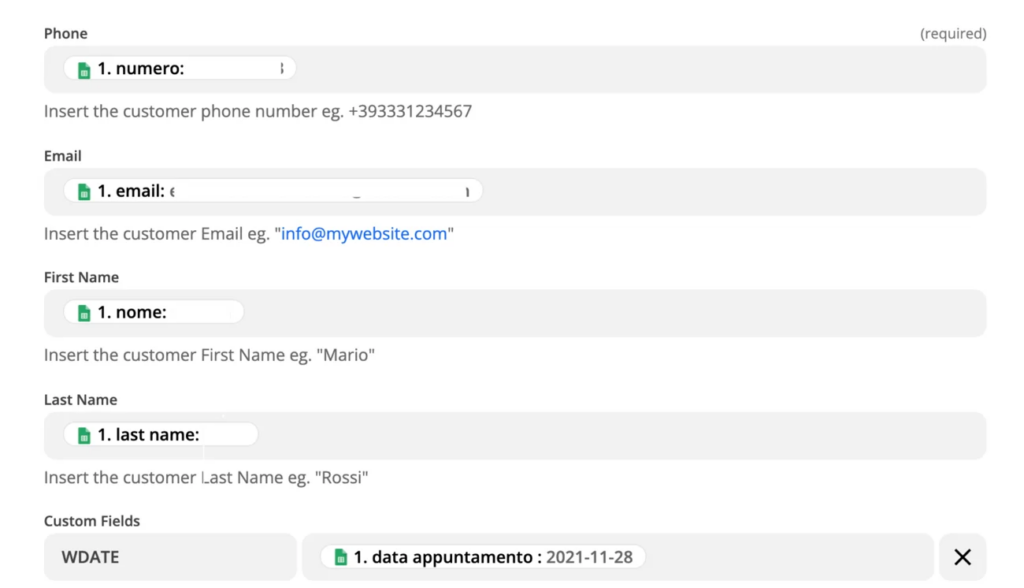
Task: Open the info@mywebsite.com link
Action: pos(364,234)
